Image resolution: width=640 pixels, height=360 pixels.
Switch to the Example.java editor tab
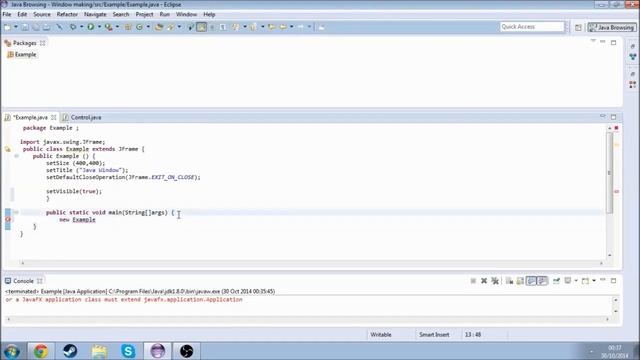click(30, 118)
